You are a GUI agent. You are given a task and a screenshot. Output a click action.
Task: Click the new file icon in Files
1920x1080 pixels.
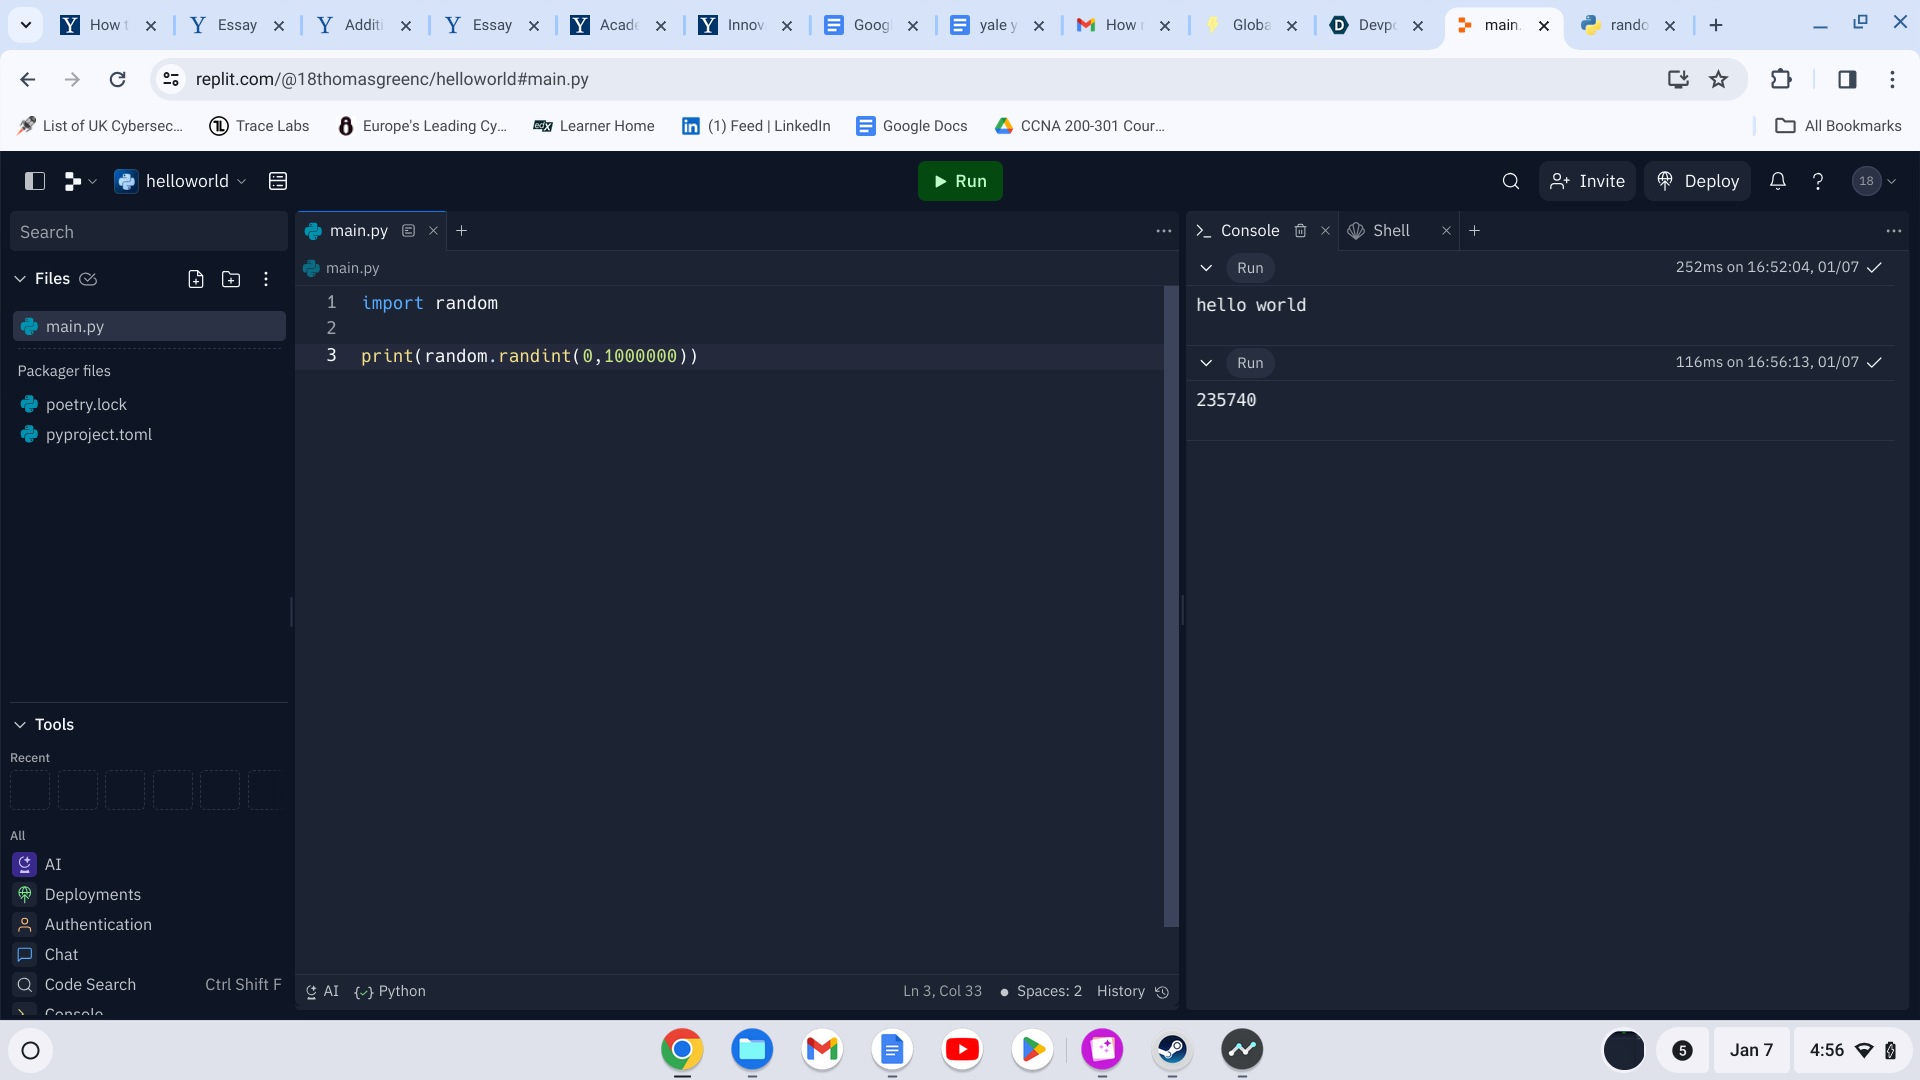(x=196, y=279)
